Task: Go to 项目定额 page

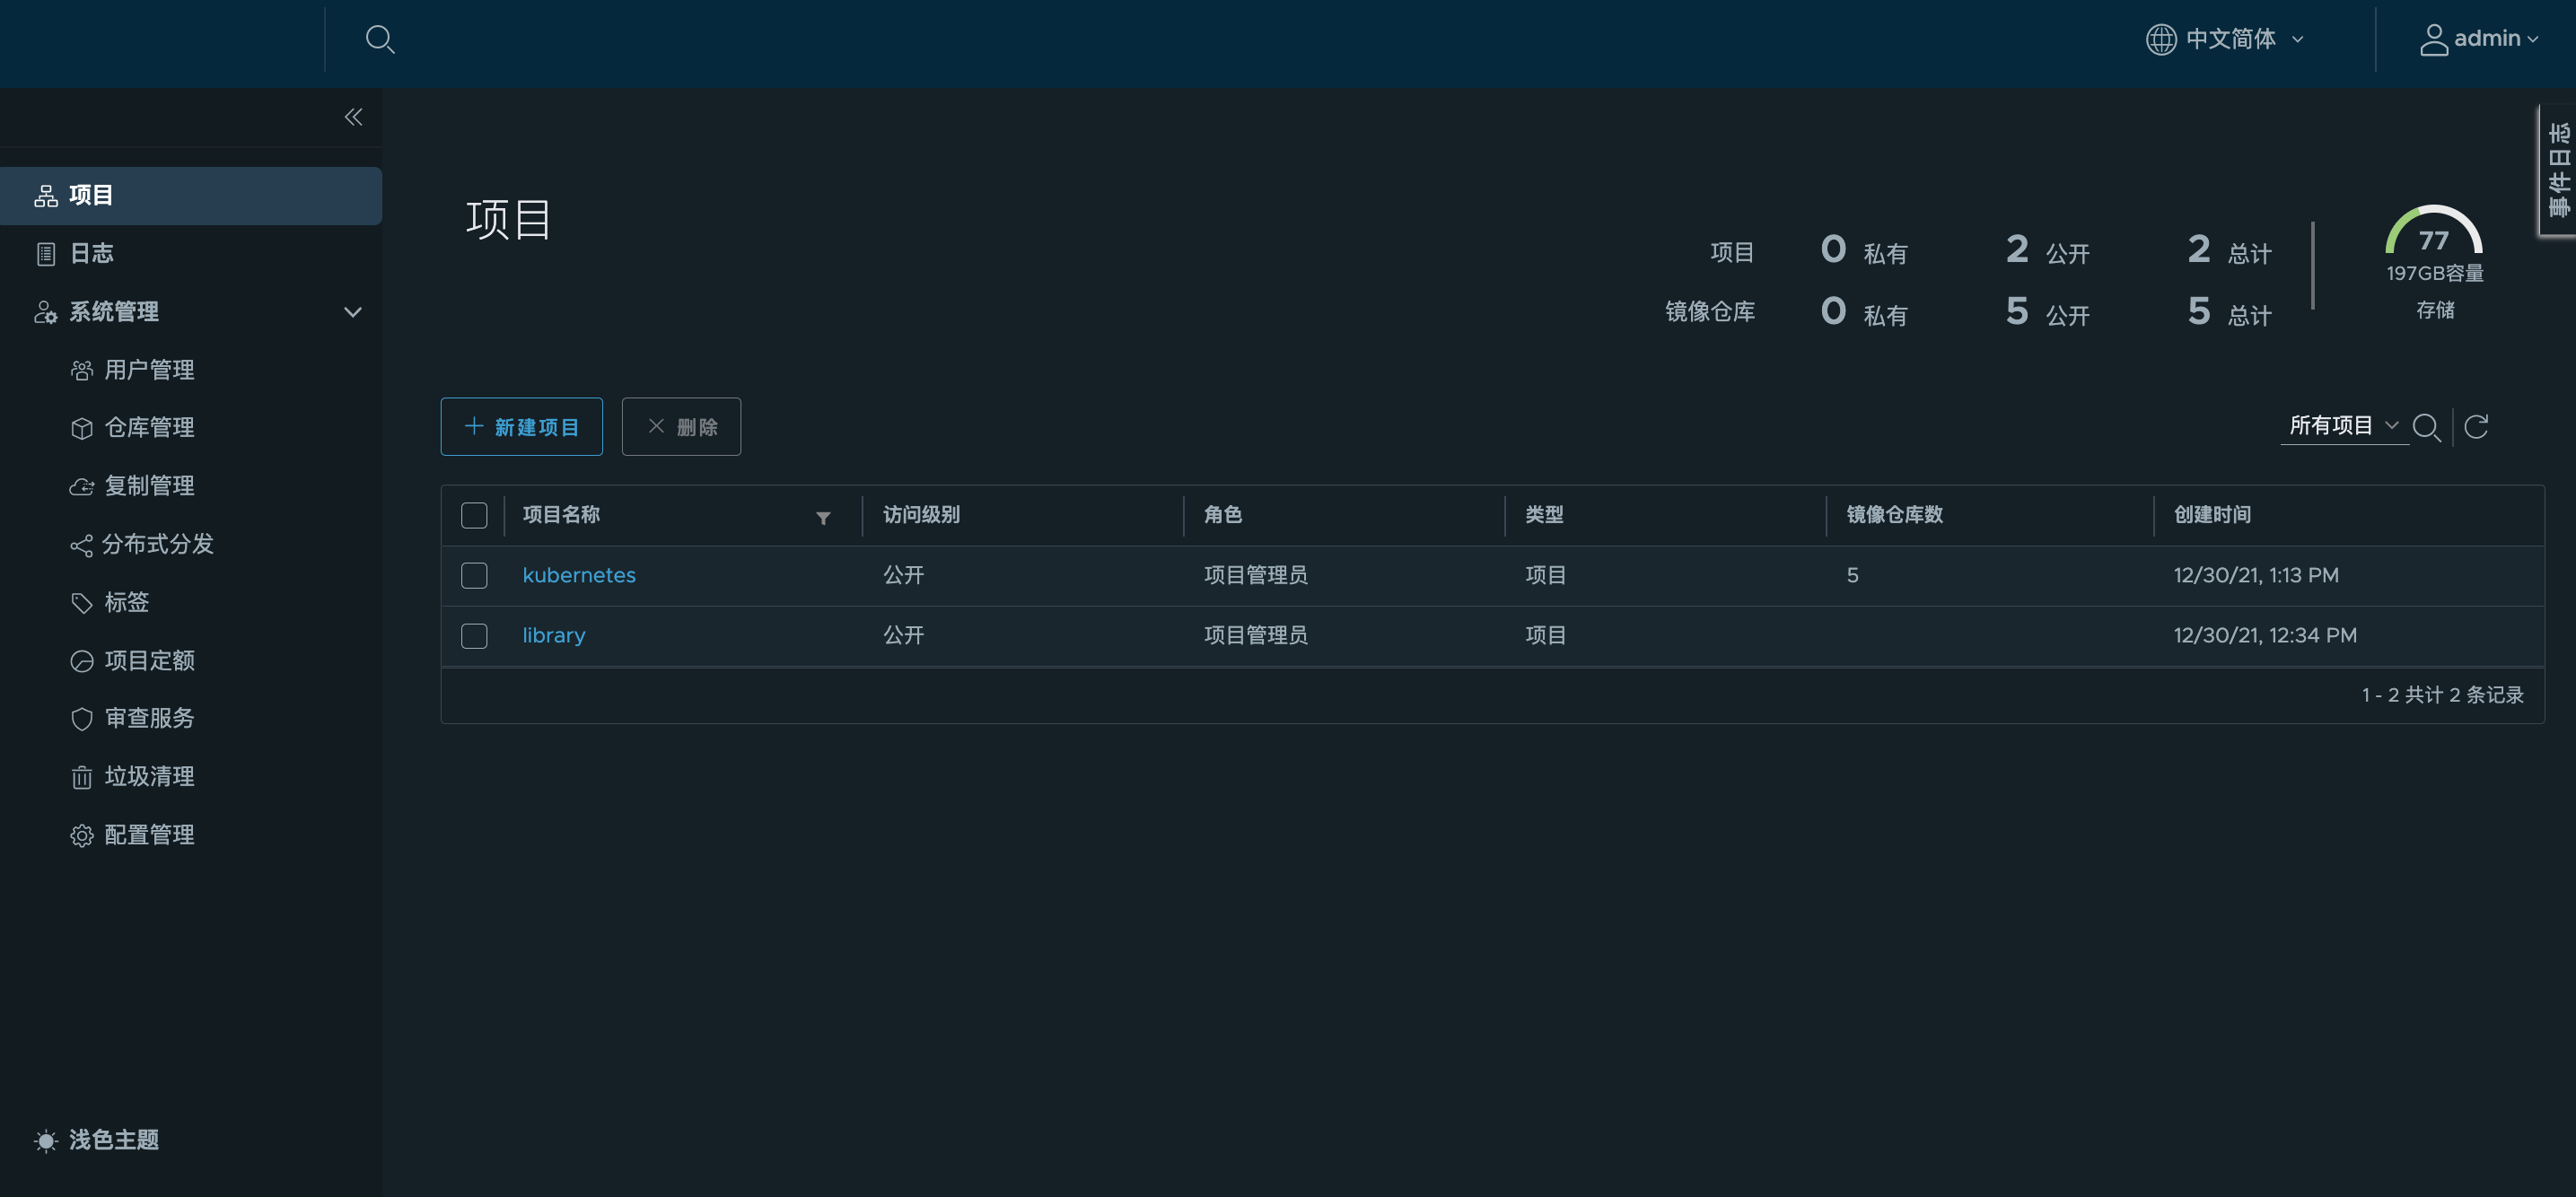Action: 149,660
